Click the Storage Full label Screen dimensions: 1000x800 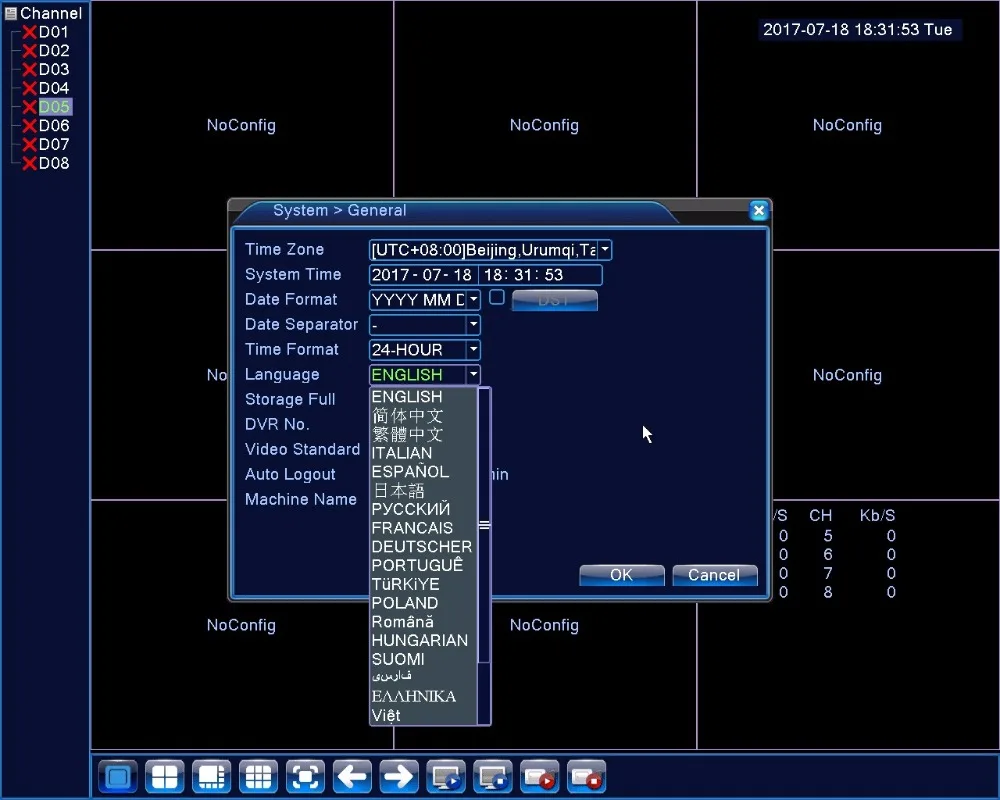tap(290, 399)
